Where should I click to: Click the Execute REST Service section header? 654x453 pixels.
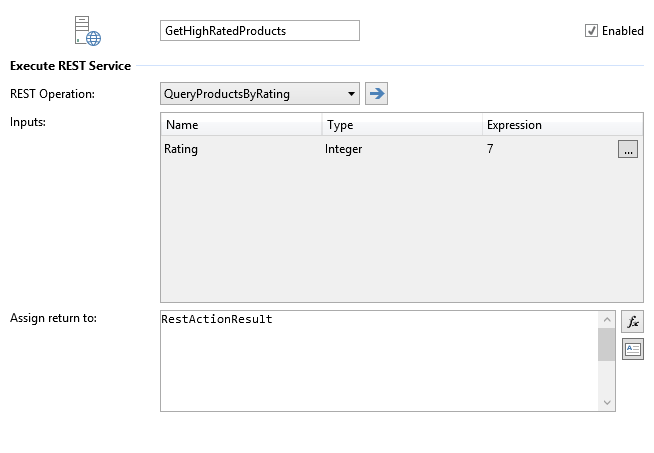pyautogui.click(x=70, y=66)
